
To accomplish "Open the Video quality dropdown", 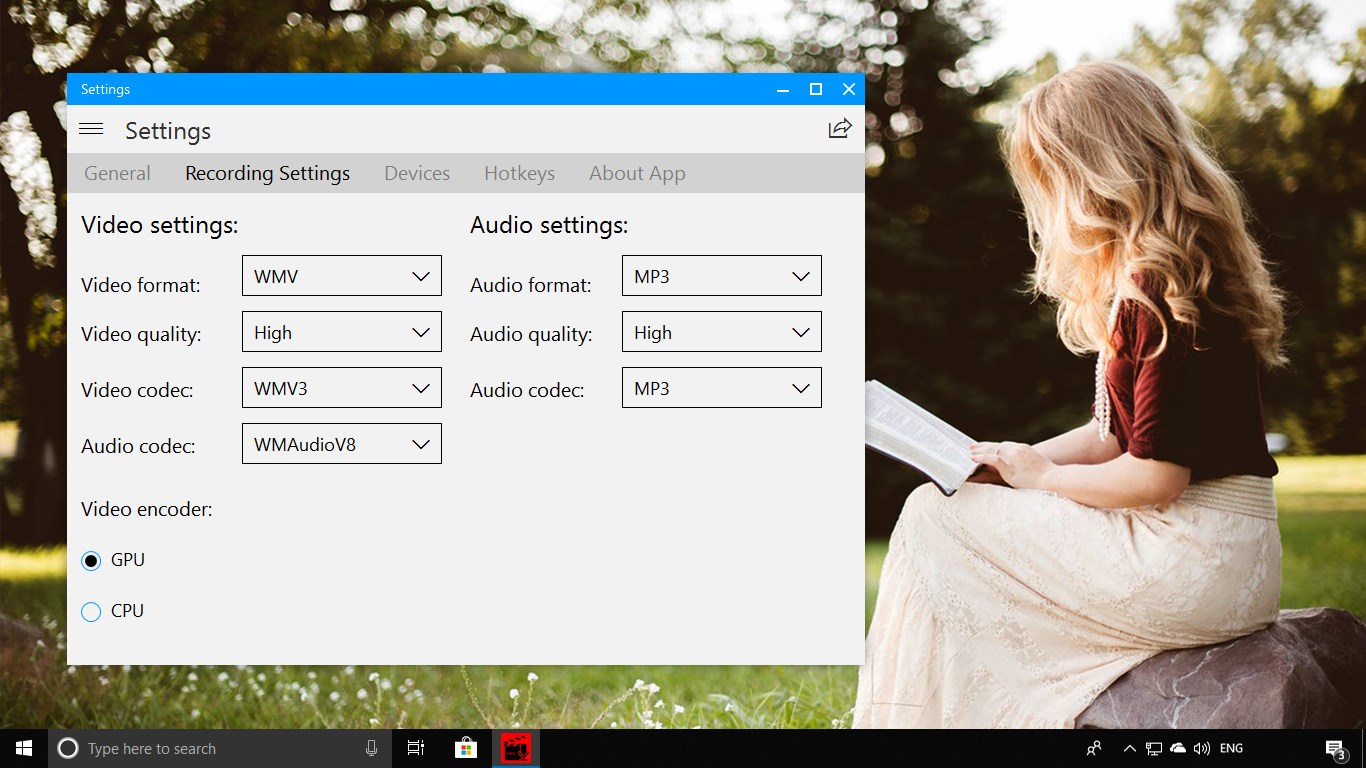I will (x=341, y=332).
